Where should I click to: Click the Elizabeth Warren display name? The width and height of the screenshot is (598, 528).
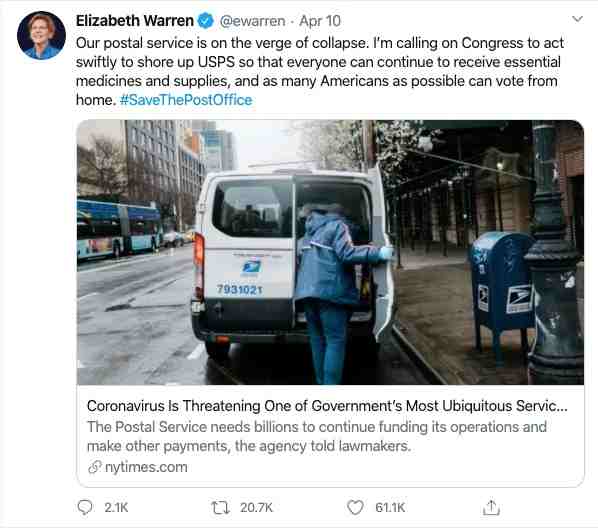135,21
